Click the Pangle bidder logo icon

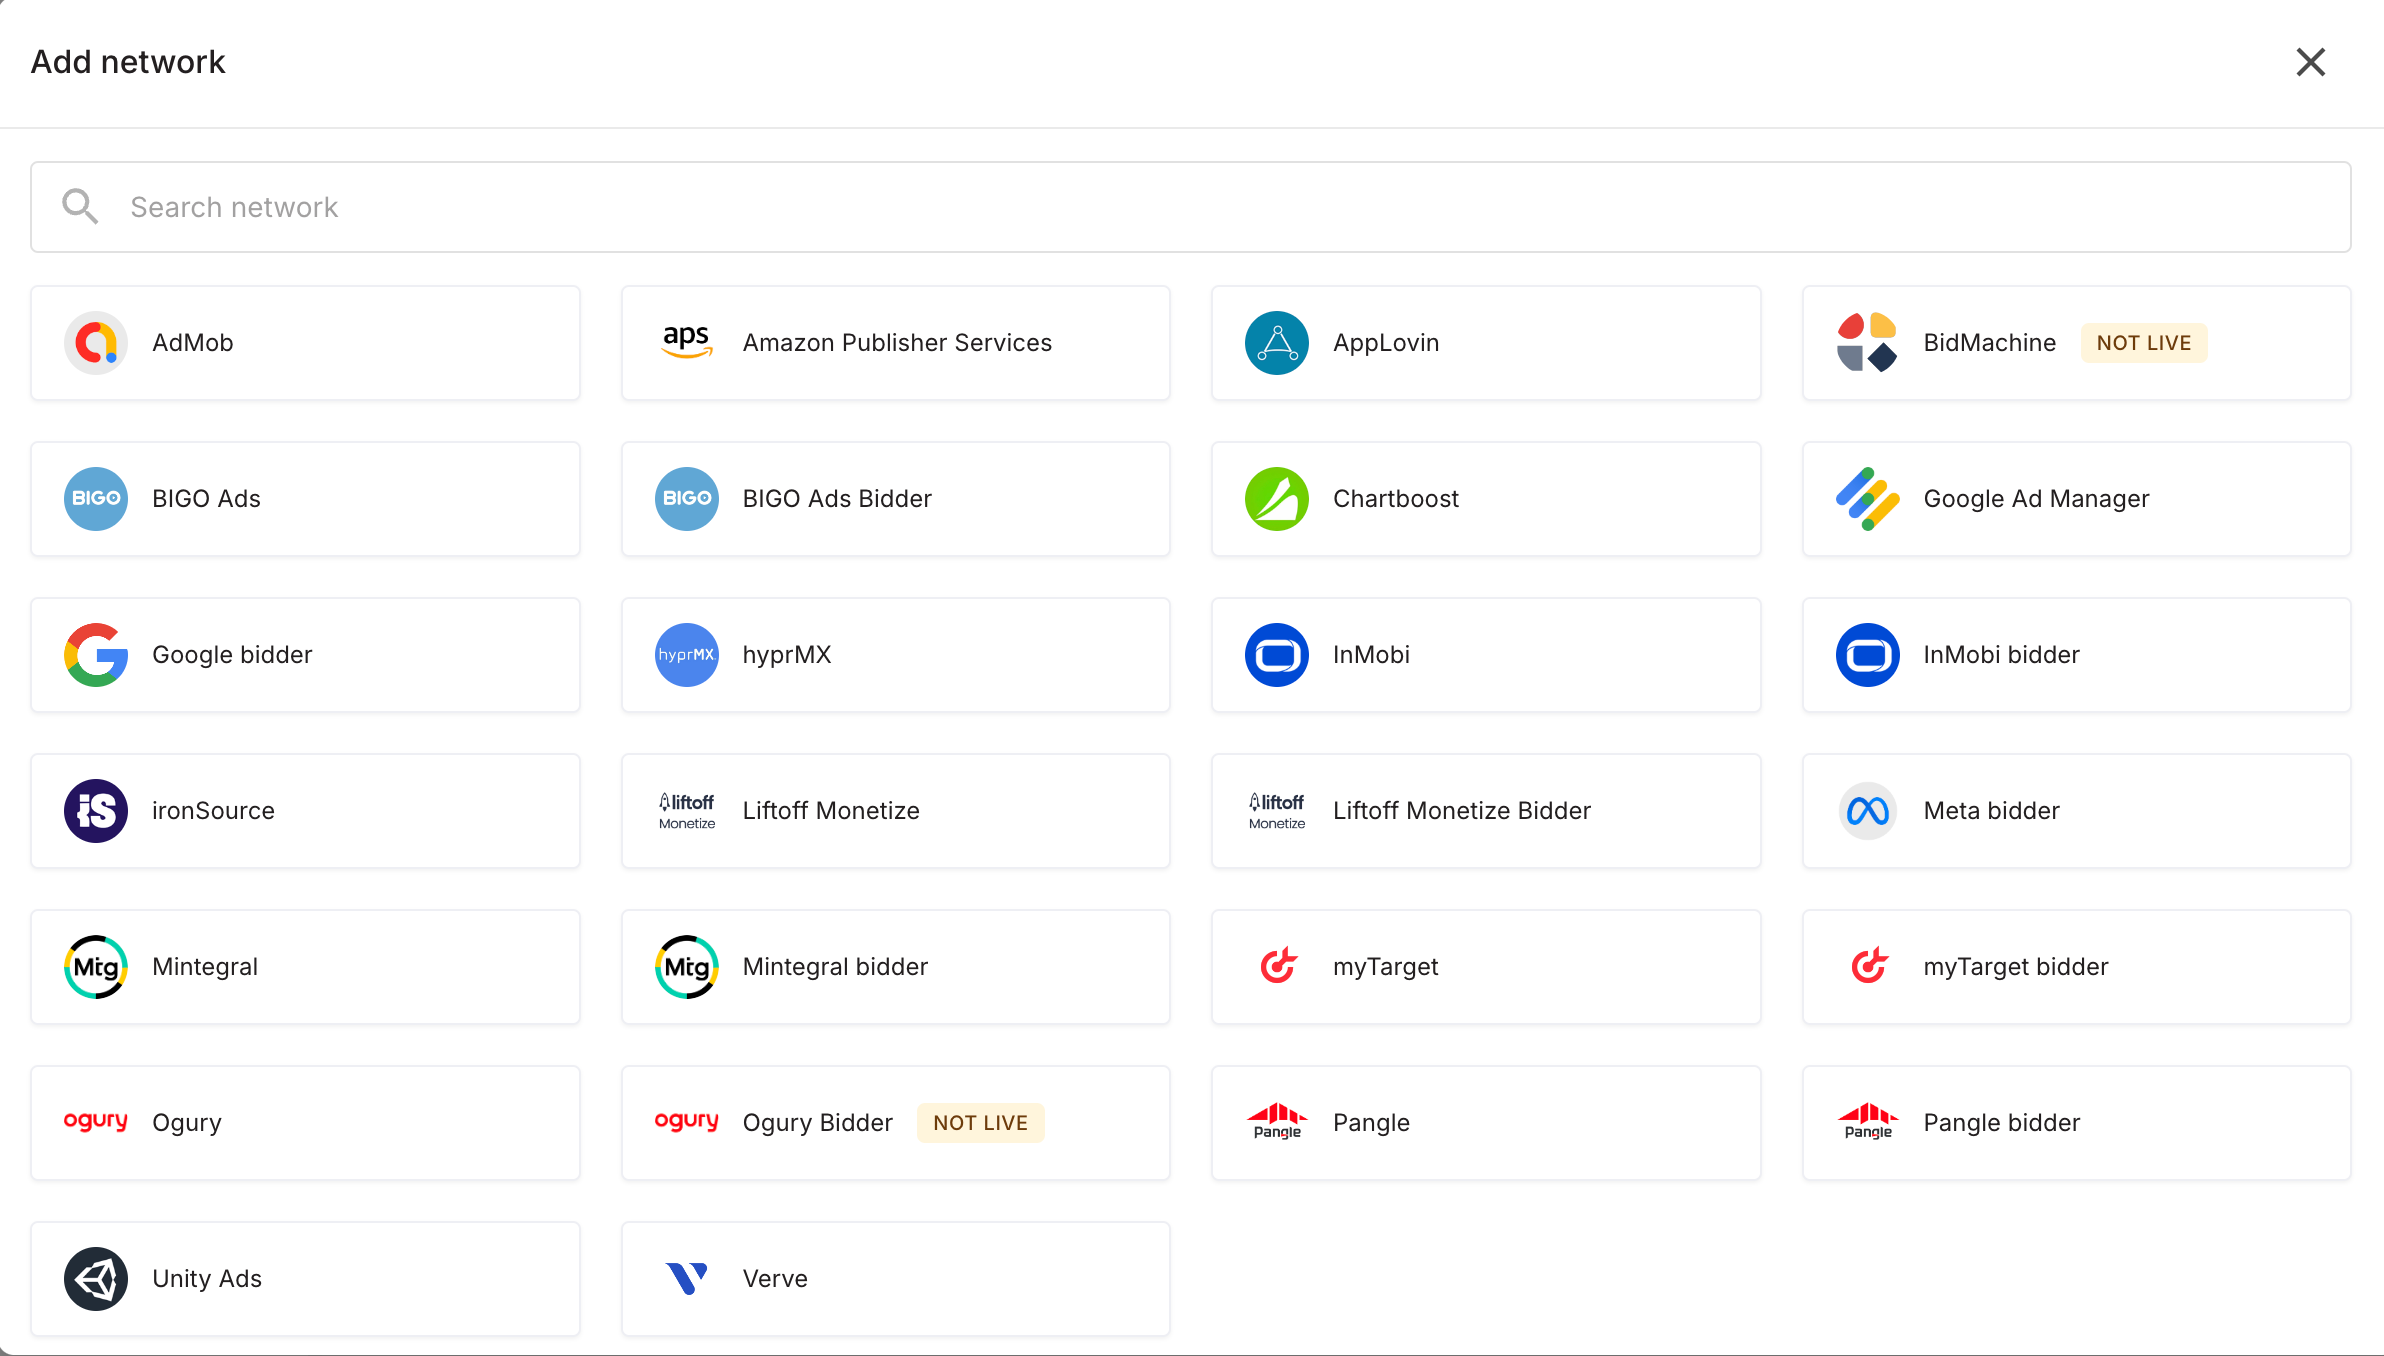pyautogui.click(x=1867, y=1121)
